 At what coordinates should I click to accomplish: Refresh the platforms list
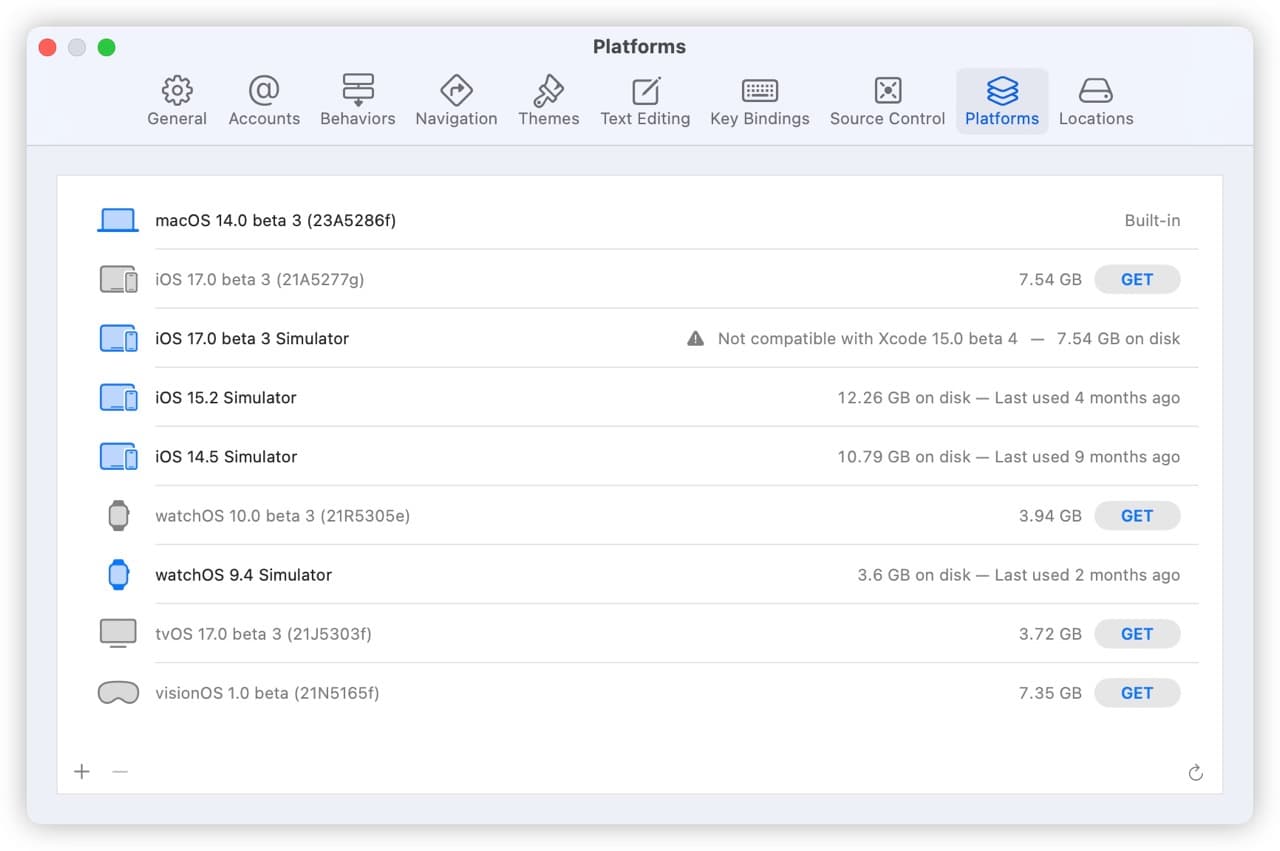coord(1195,772)
